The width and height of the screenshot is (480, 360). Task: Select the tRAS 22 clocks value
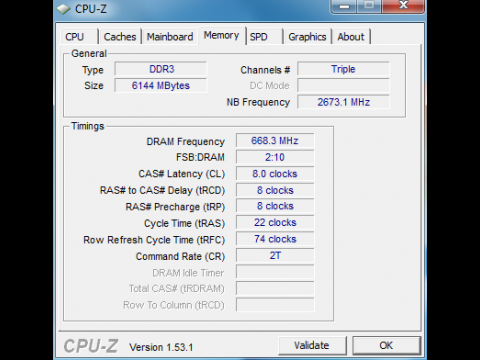point(275,222)
